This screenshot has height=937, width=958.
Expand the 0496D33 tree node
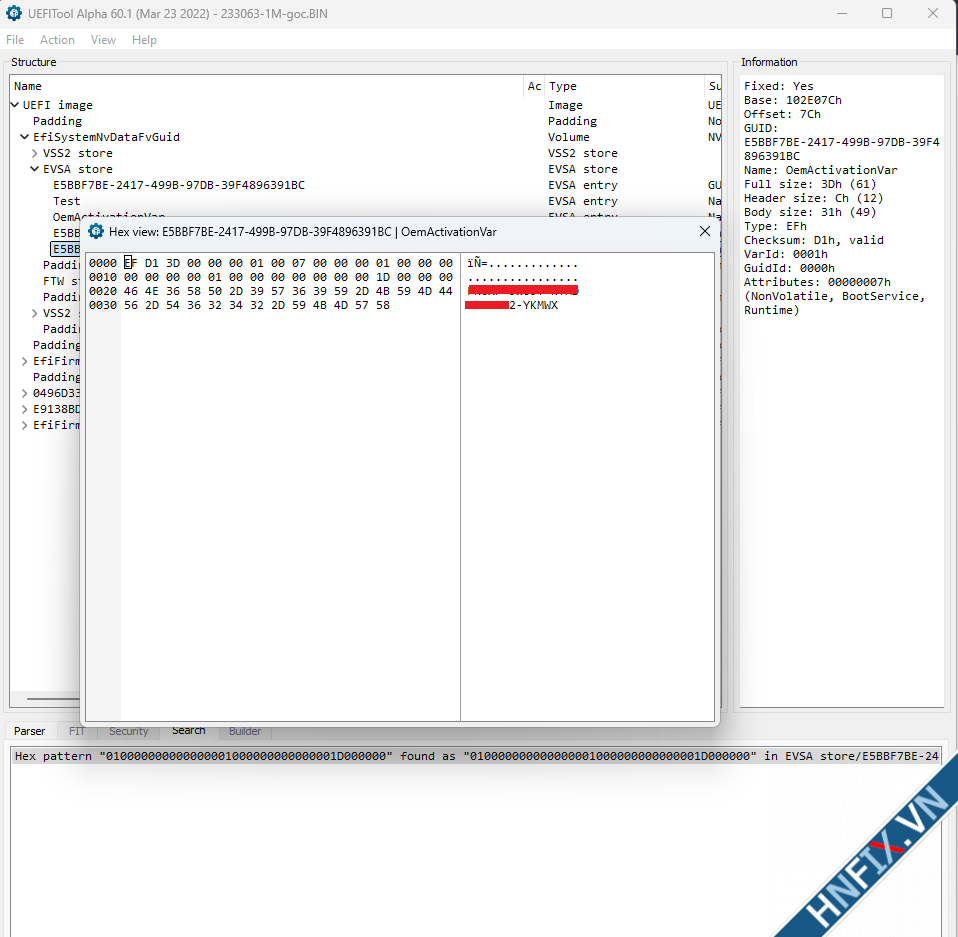point(25,393)
